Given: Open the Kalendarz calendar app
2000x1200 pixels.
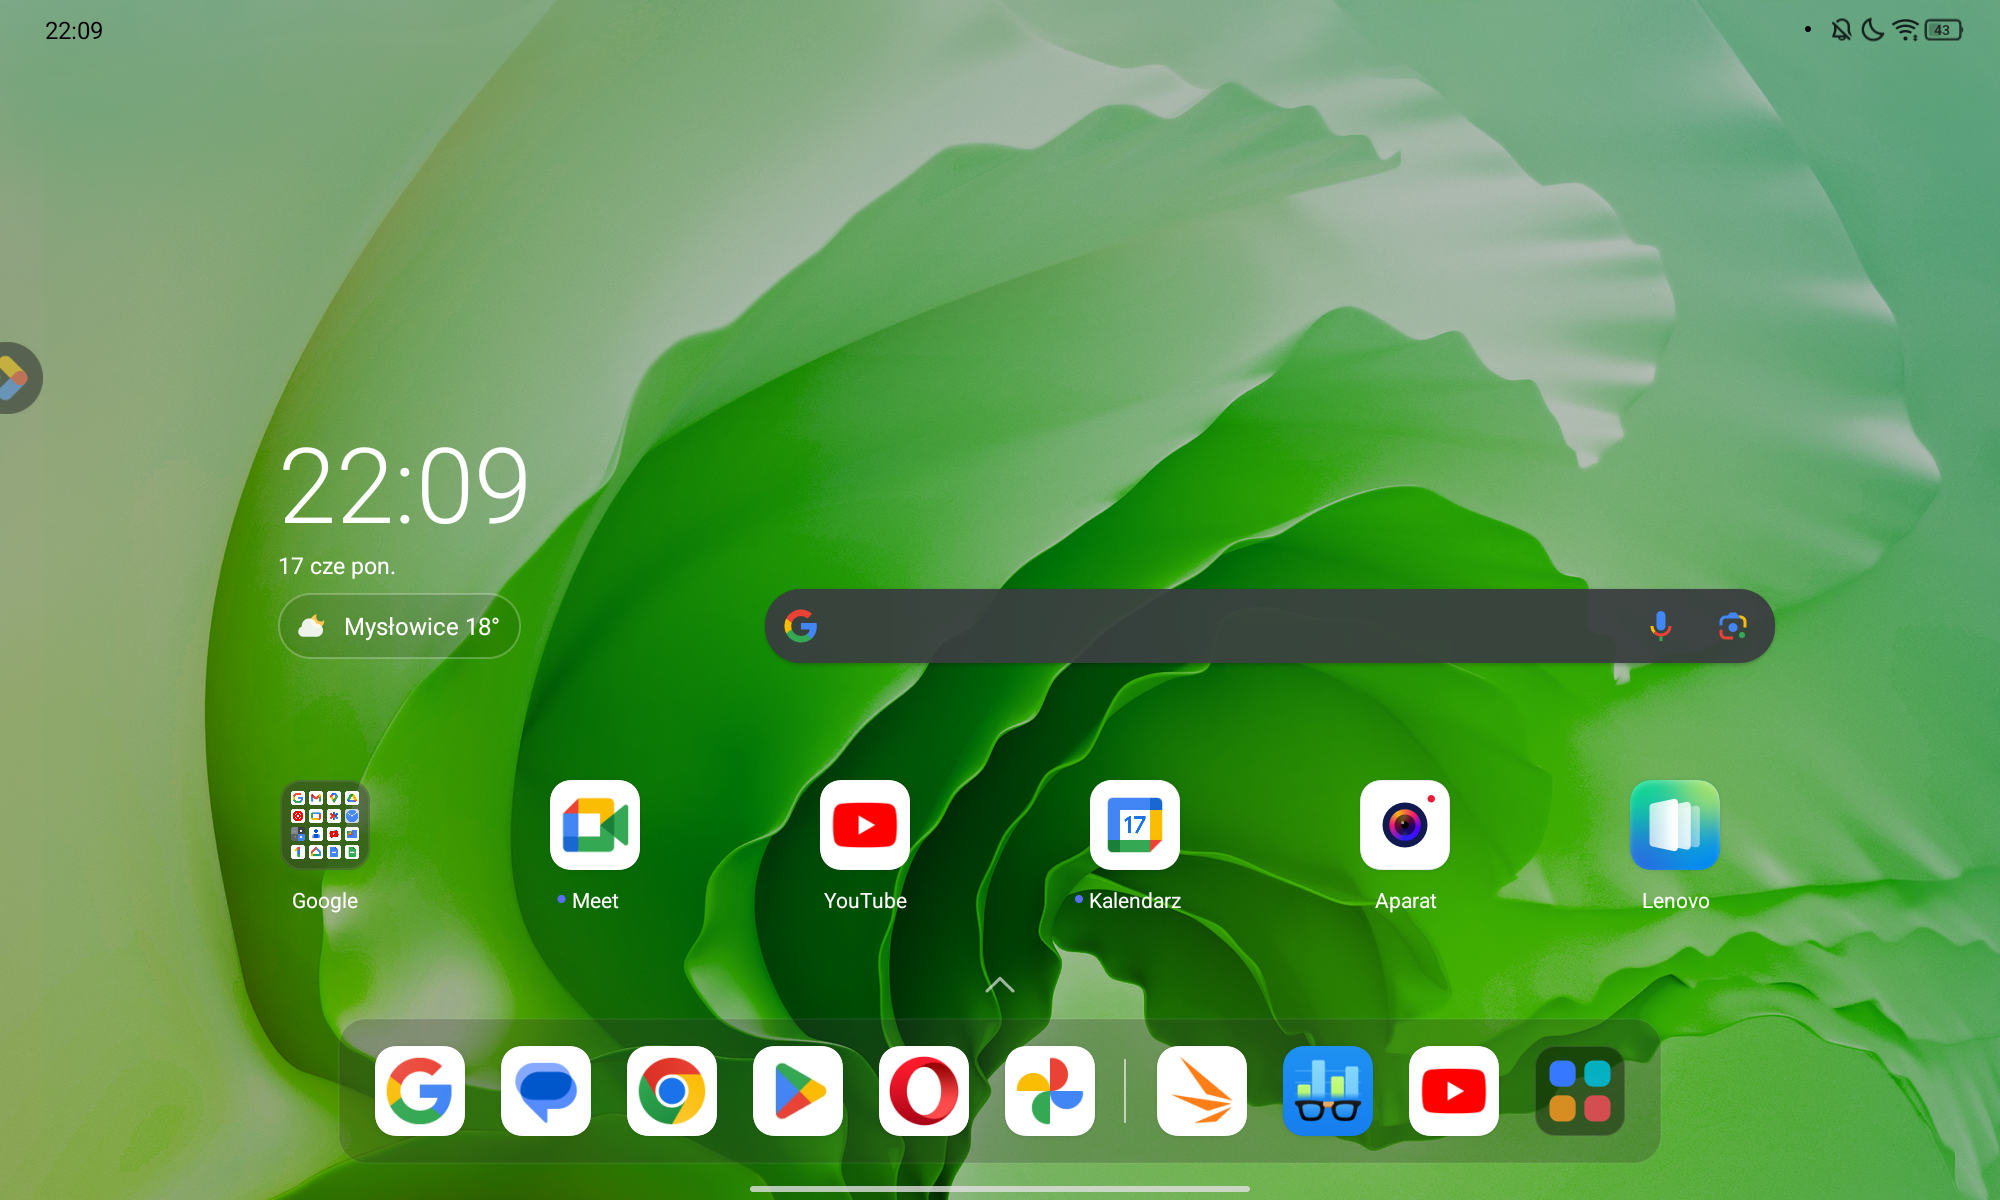Looking at the screenshot, I should click(1135, 826).
